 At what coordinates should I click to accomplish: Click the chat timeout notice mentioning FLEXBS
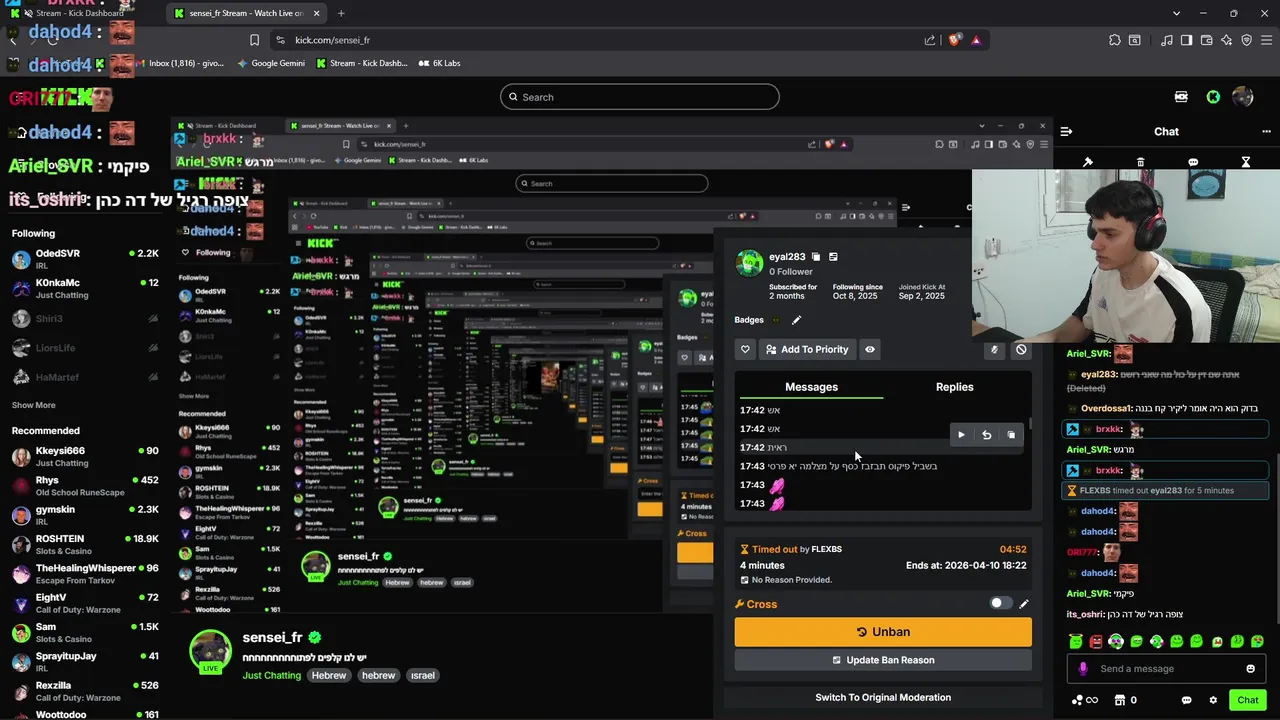pos(1164,491)
